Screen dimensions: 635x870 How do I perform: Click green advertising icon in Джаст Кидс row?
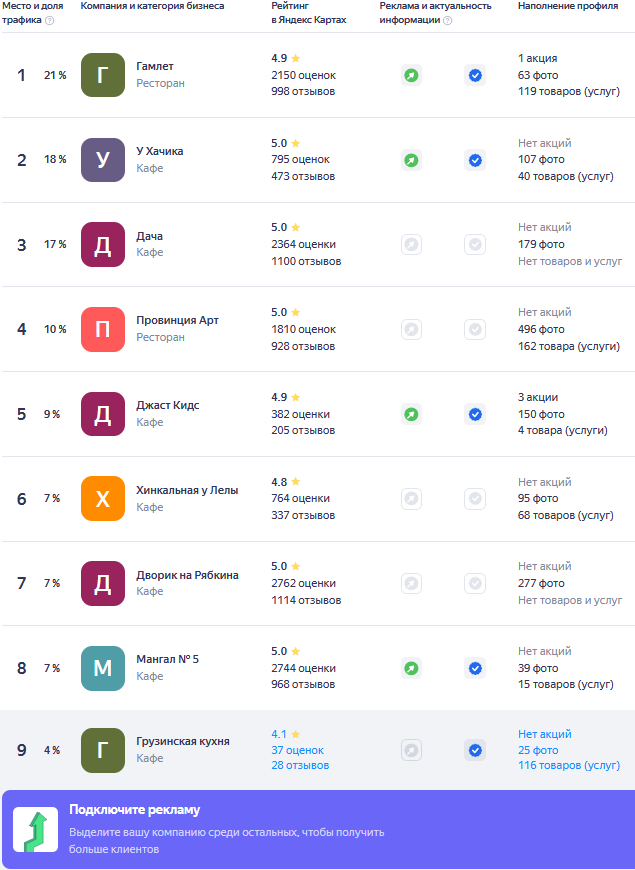point(410,414)
